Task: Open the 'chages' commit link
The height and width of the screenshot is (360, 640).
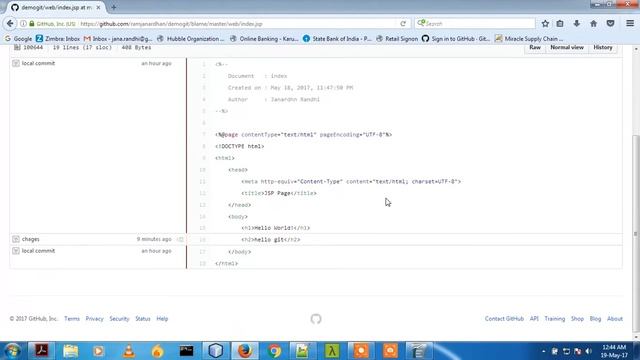Action: (x=31, y=239)
